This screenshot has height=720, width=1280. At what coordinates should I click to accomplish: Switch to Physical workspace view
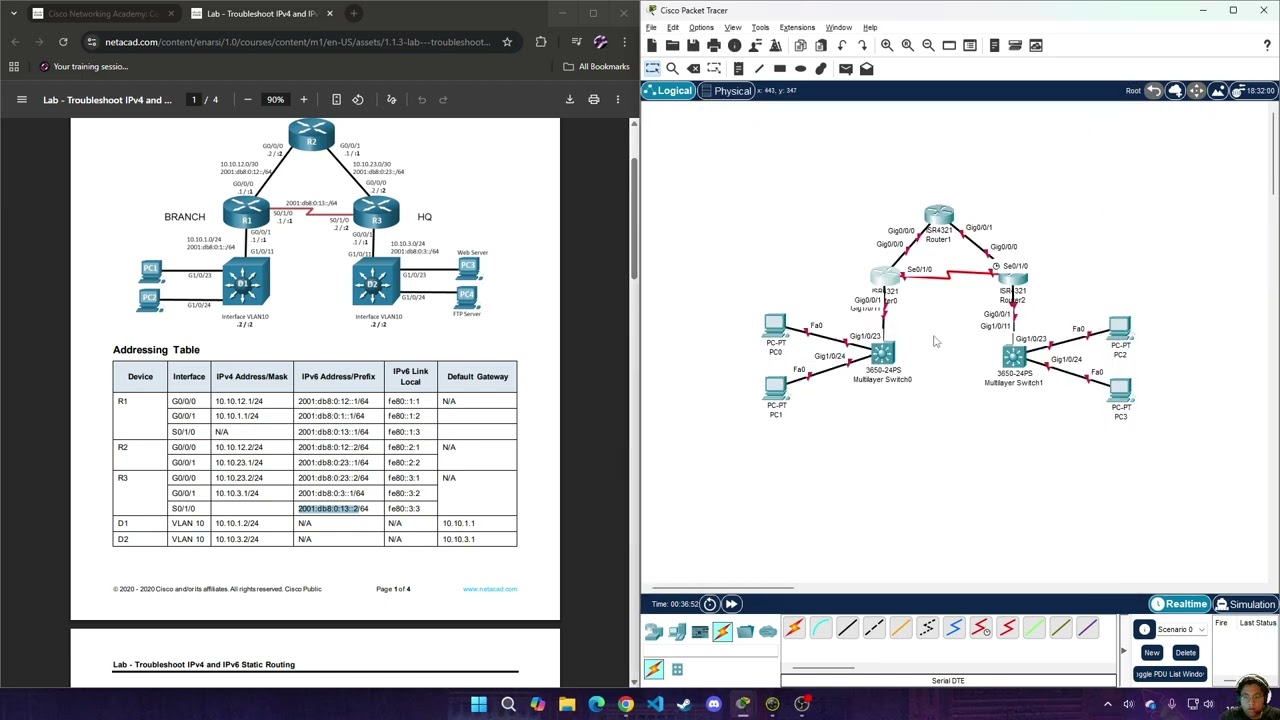727,91
